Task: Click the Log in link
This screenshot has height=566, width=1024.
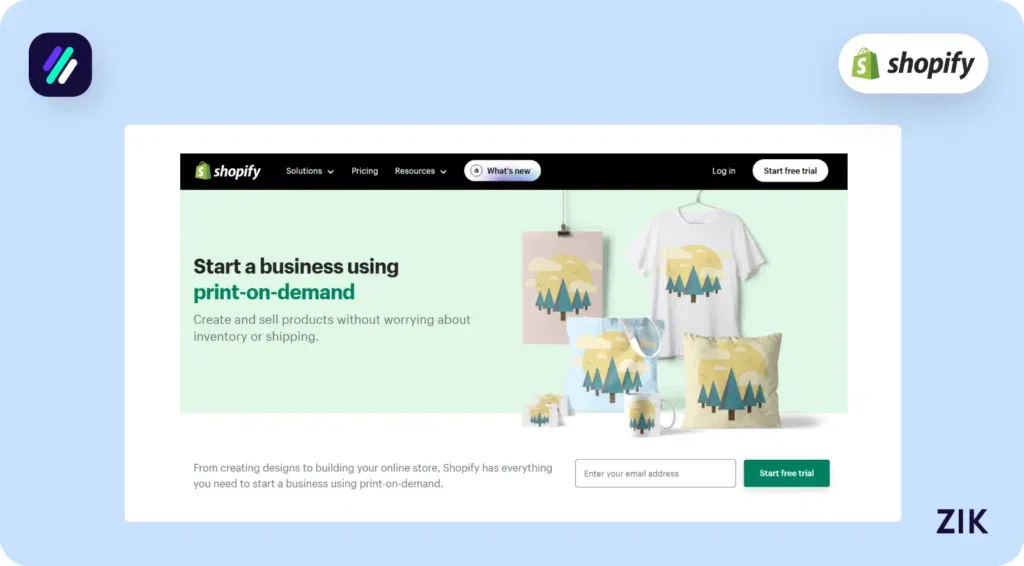Action: [x=724, y=171]
